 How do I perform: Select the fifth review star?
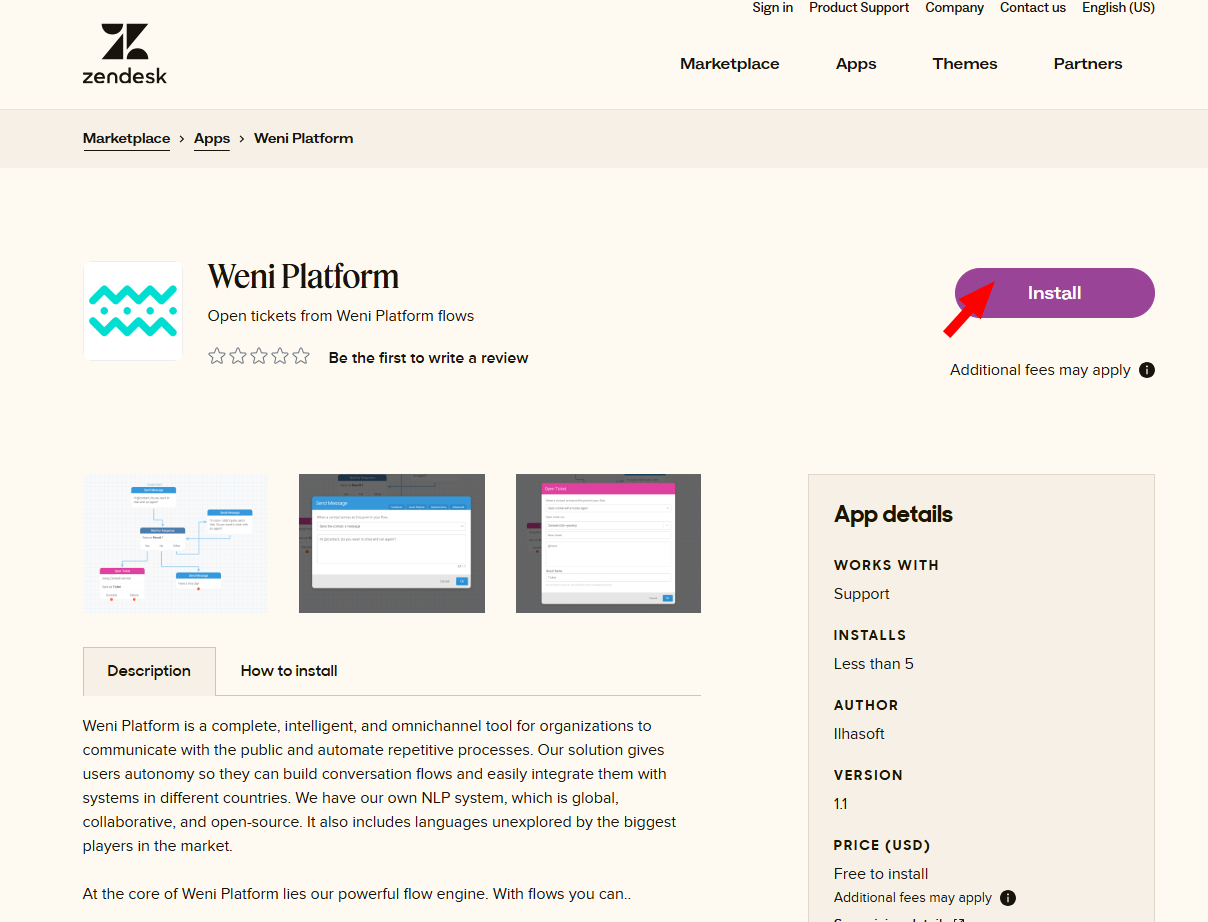[301, 356]
